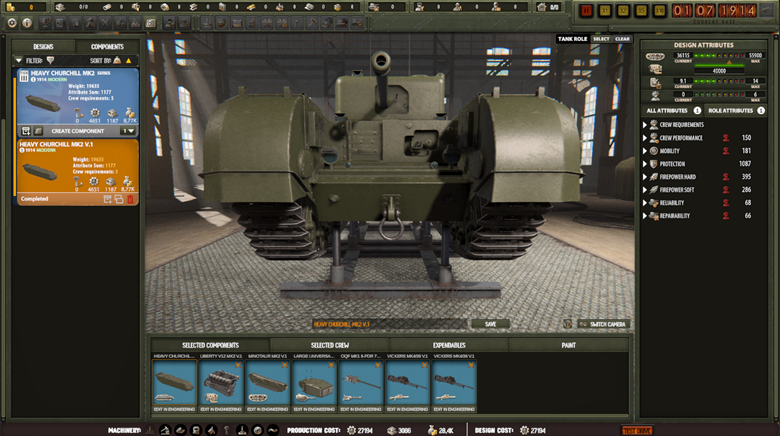780x436 pixels.
Task: Pause the game speed
Action: pos(586,10)
